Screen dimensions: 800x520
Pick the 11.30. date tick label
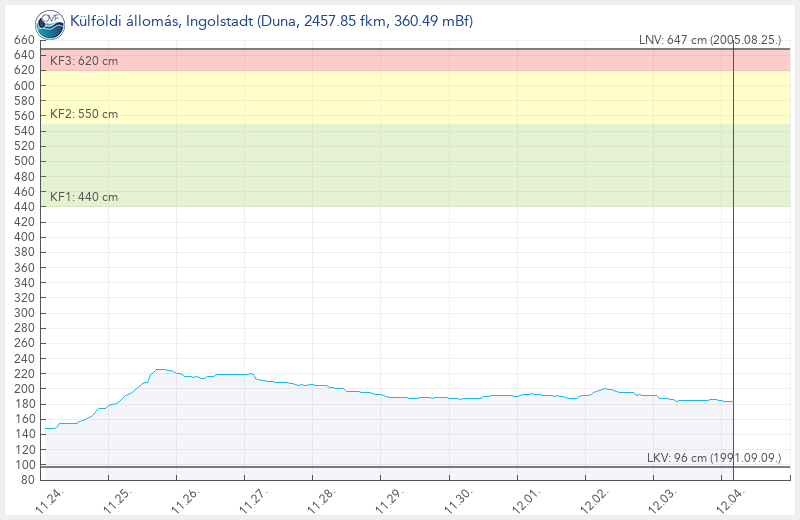click(x=459, y=497)
